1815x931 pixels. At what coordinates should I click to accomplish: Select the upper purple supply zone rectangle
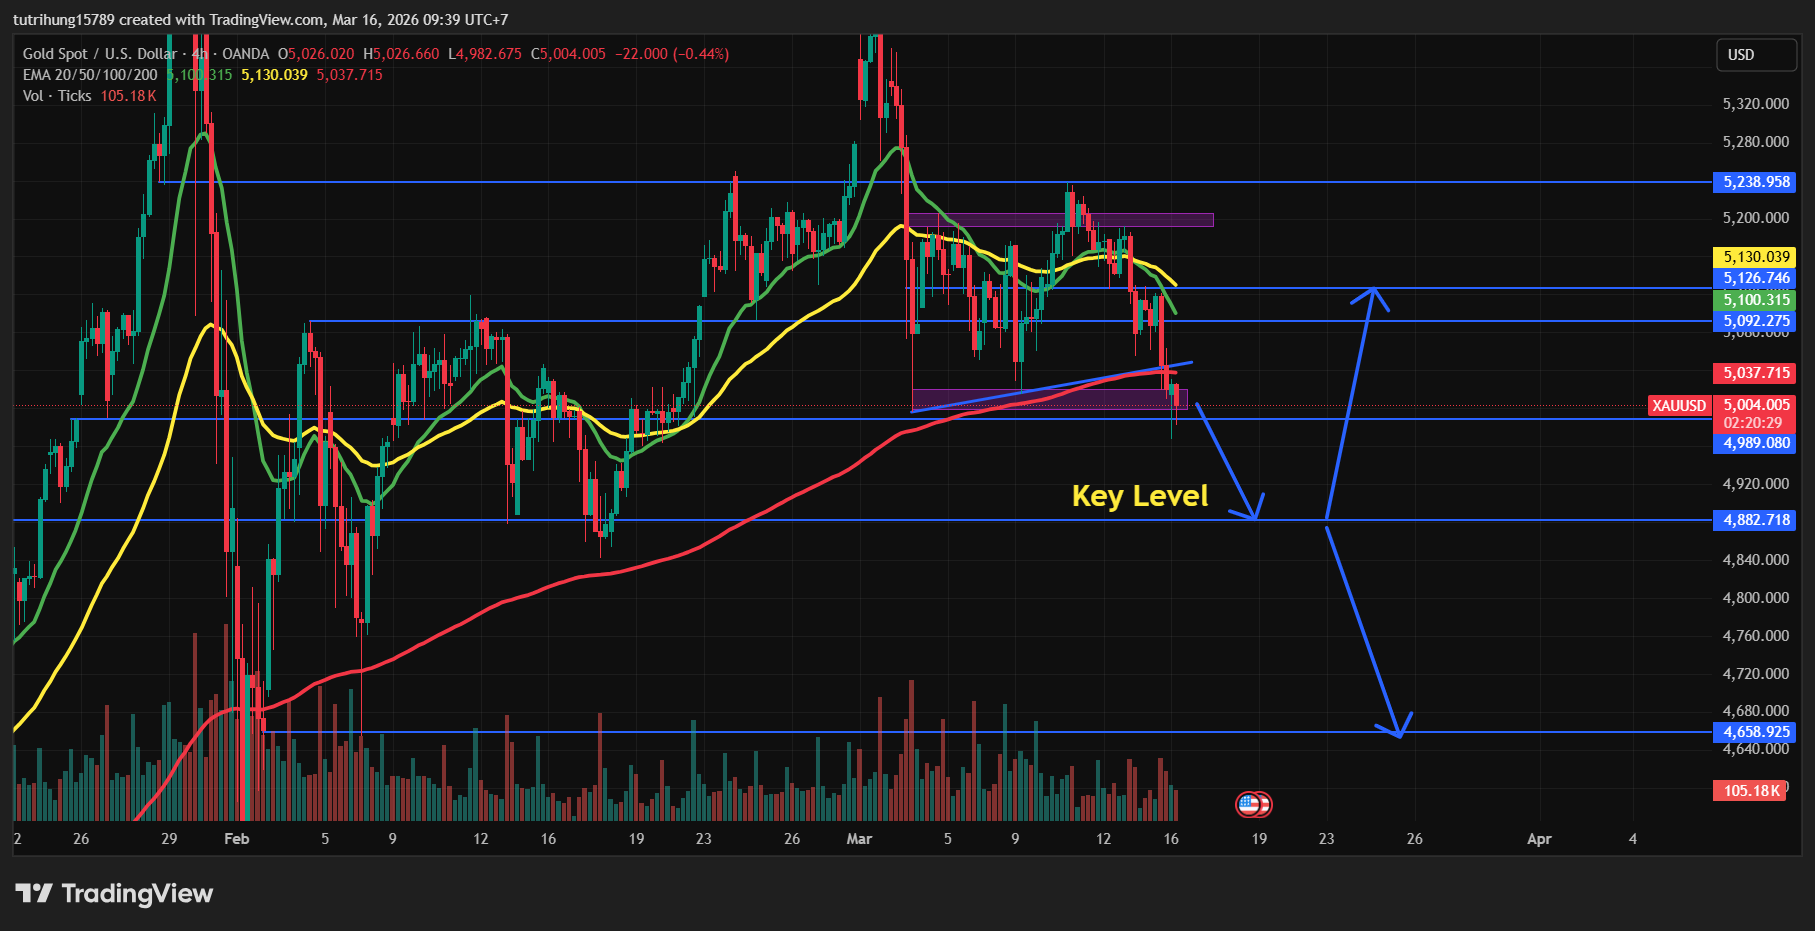1060,220
